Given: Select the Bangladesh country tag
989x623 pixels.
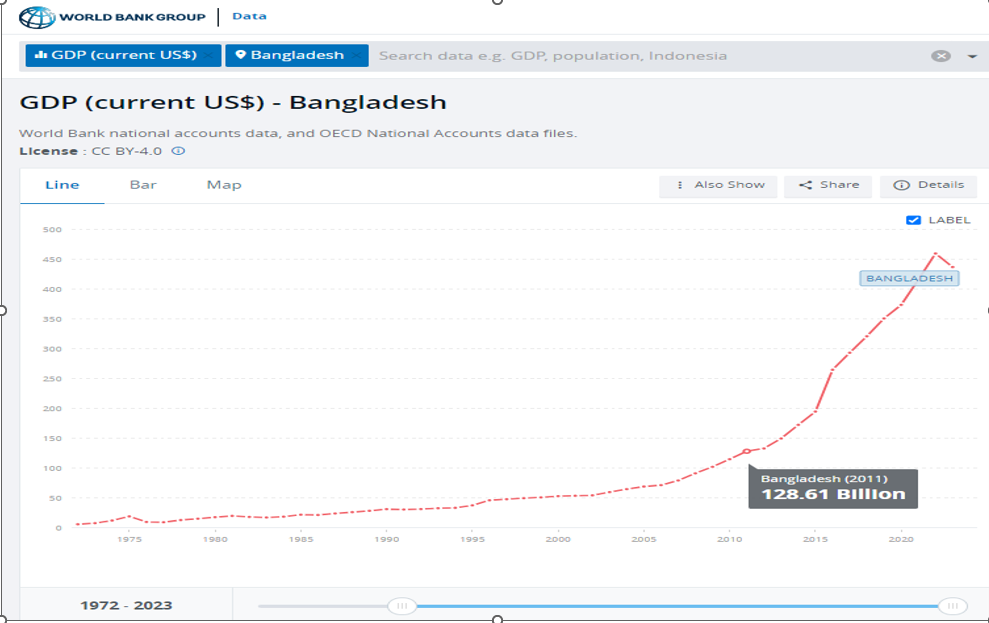Looking at the screenshot, I should pyautogui.click(x=296, y=56).
